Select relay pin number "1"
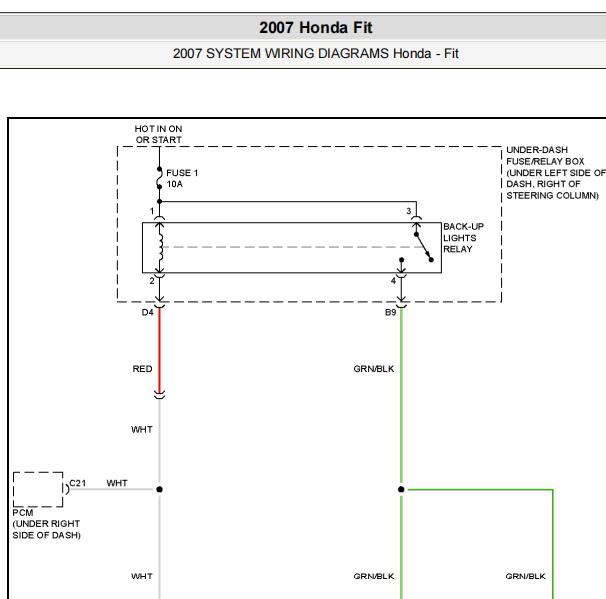 click(x=152, y=211)
